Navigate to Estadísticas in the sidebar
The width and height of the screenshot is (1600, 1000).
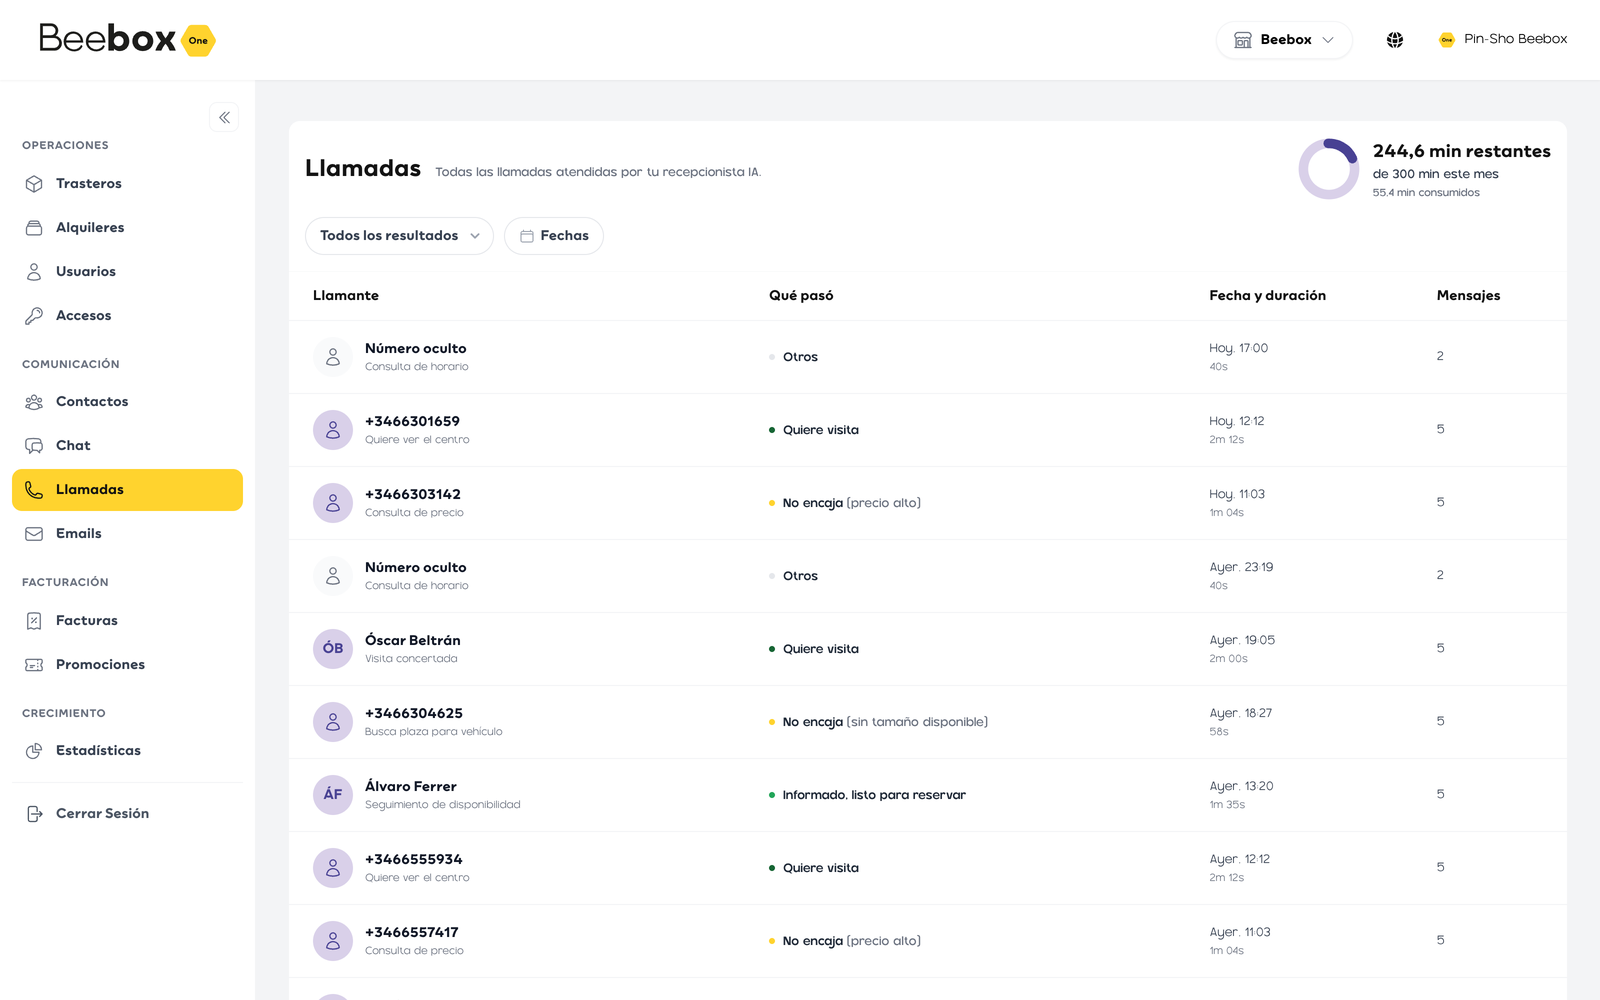pyautogui.click(x=127, y=751)
